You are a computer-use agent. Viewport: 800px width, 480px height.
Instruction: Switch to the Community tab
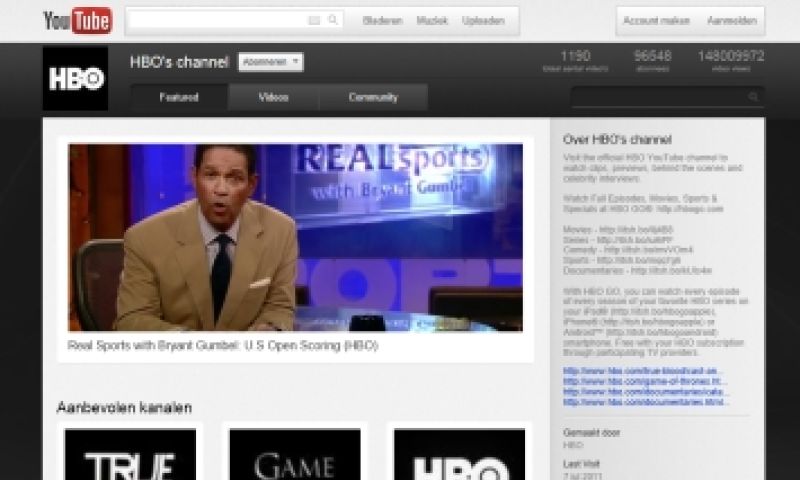pyautogui.click(x=373, y=97)
